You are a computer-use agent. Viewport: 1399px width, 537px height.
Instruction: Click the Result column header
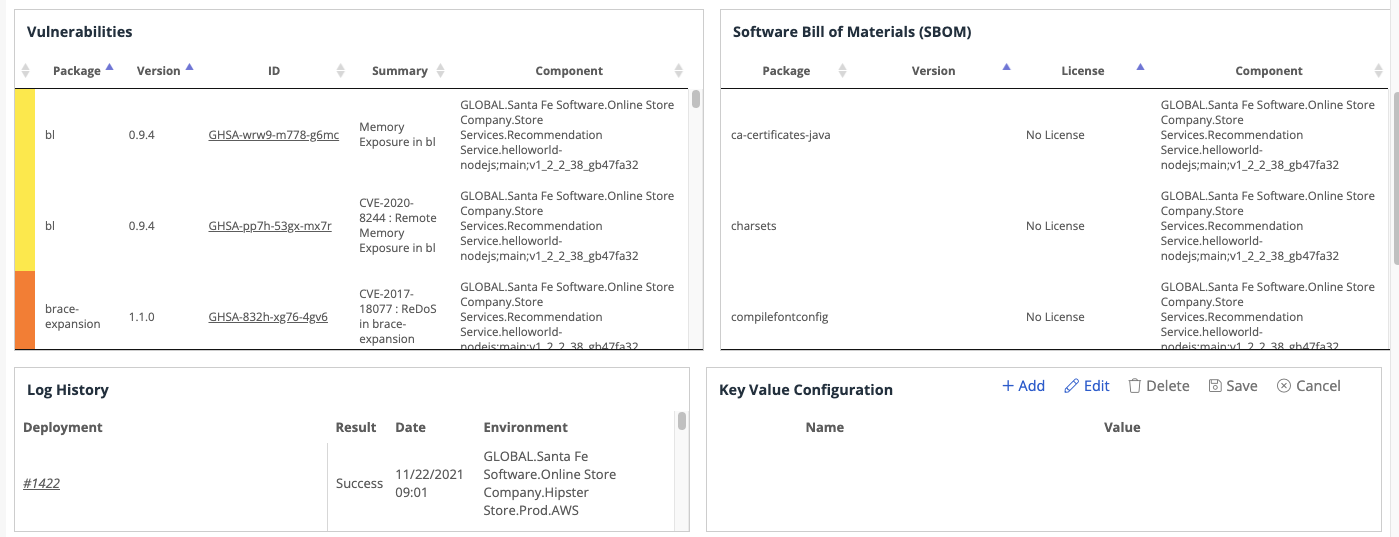pos(356,427)
